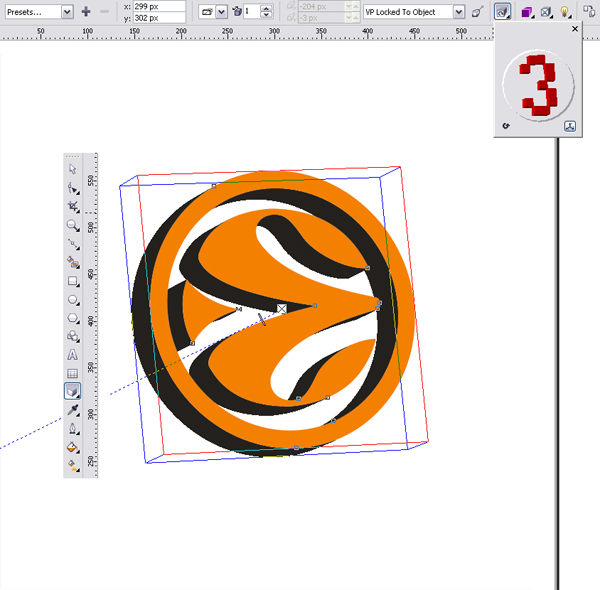Image resolution: width=600 pixels, height=590 pixels.
Task: Click the toolbox drag handle dots
Action: point(72,156)
